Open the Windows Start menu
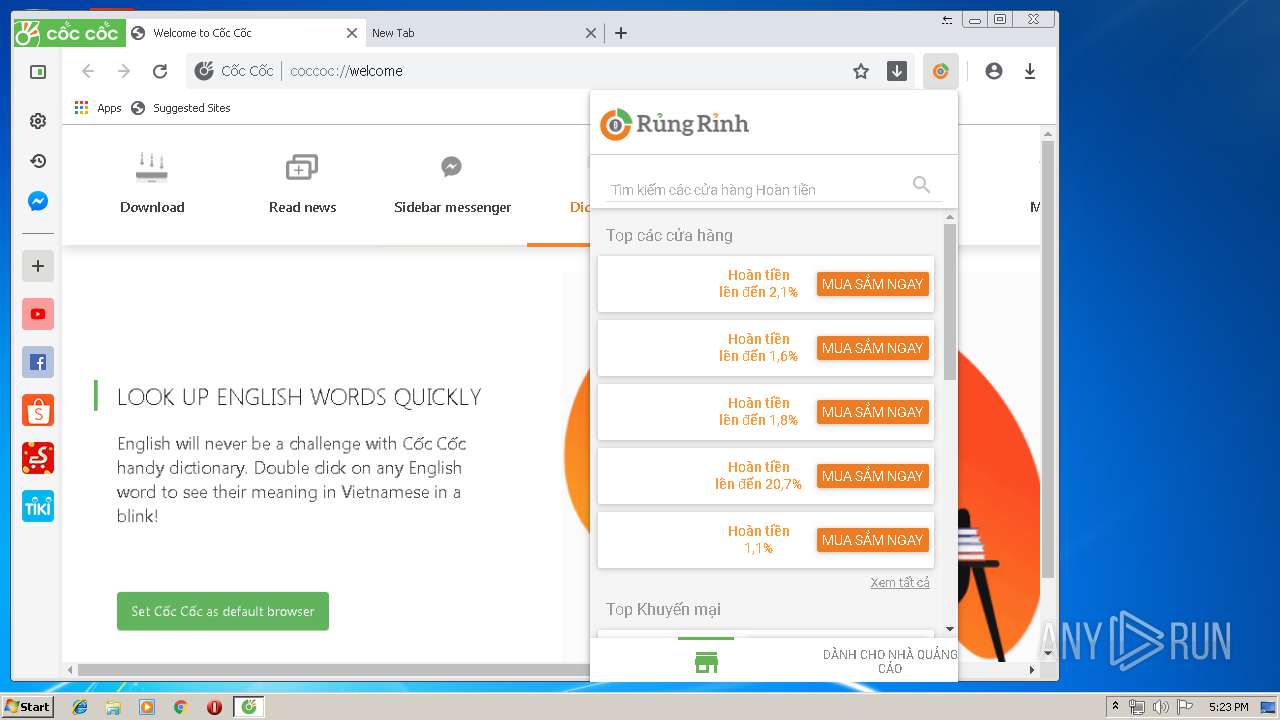This screenshot has height=720, width=1280. 28,707
